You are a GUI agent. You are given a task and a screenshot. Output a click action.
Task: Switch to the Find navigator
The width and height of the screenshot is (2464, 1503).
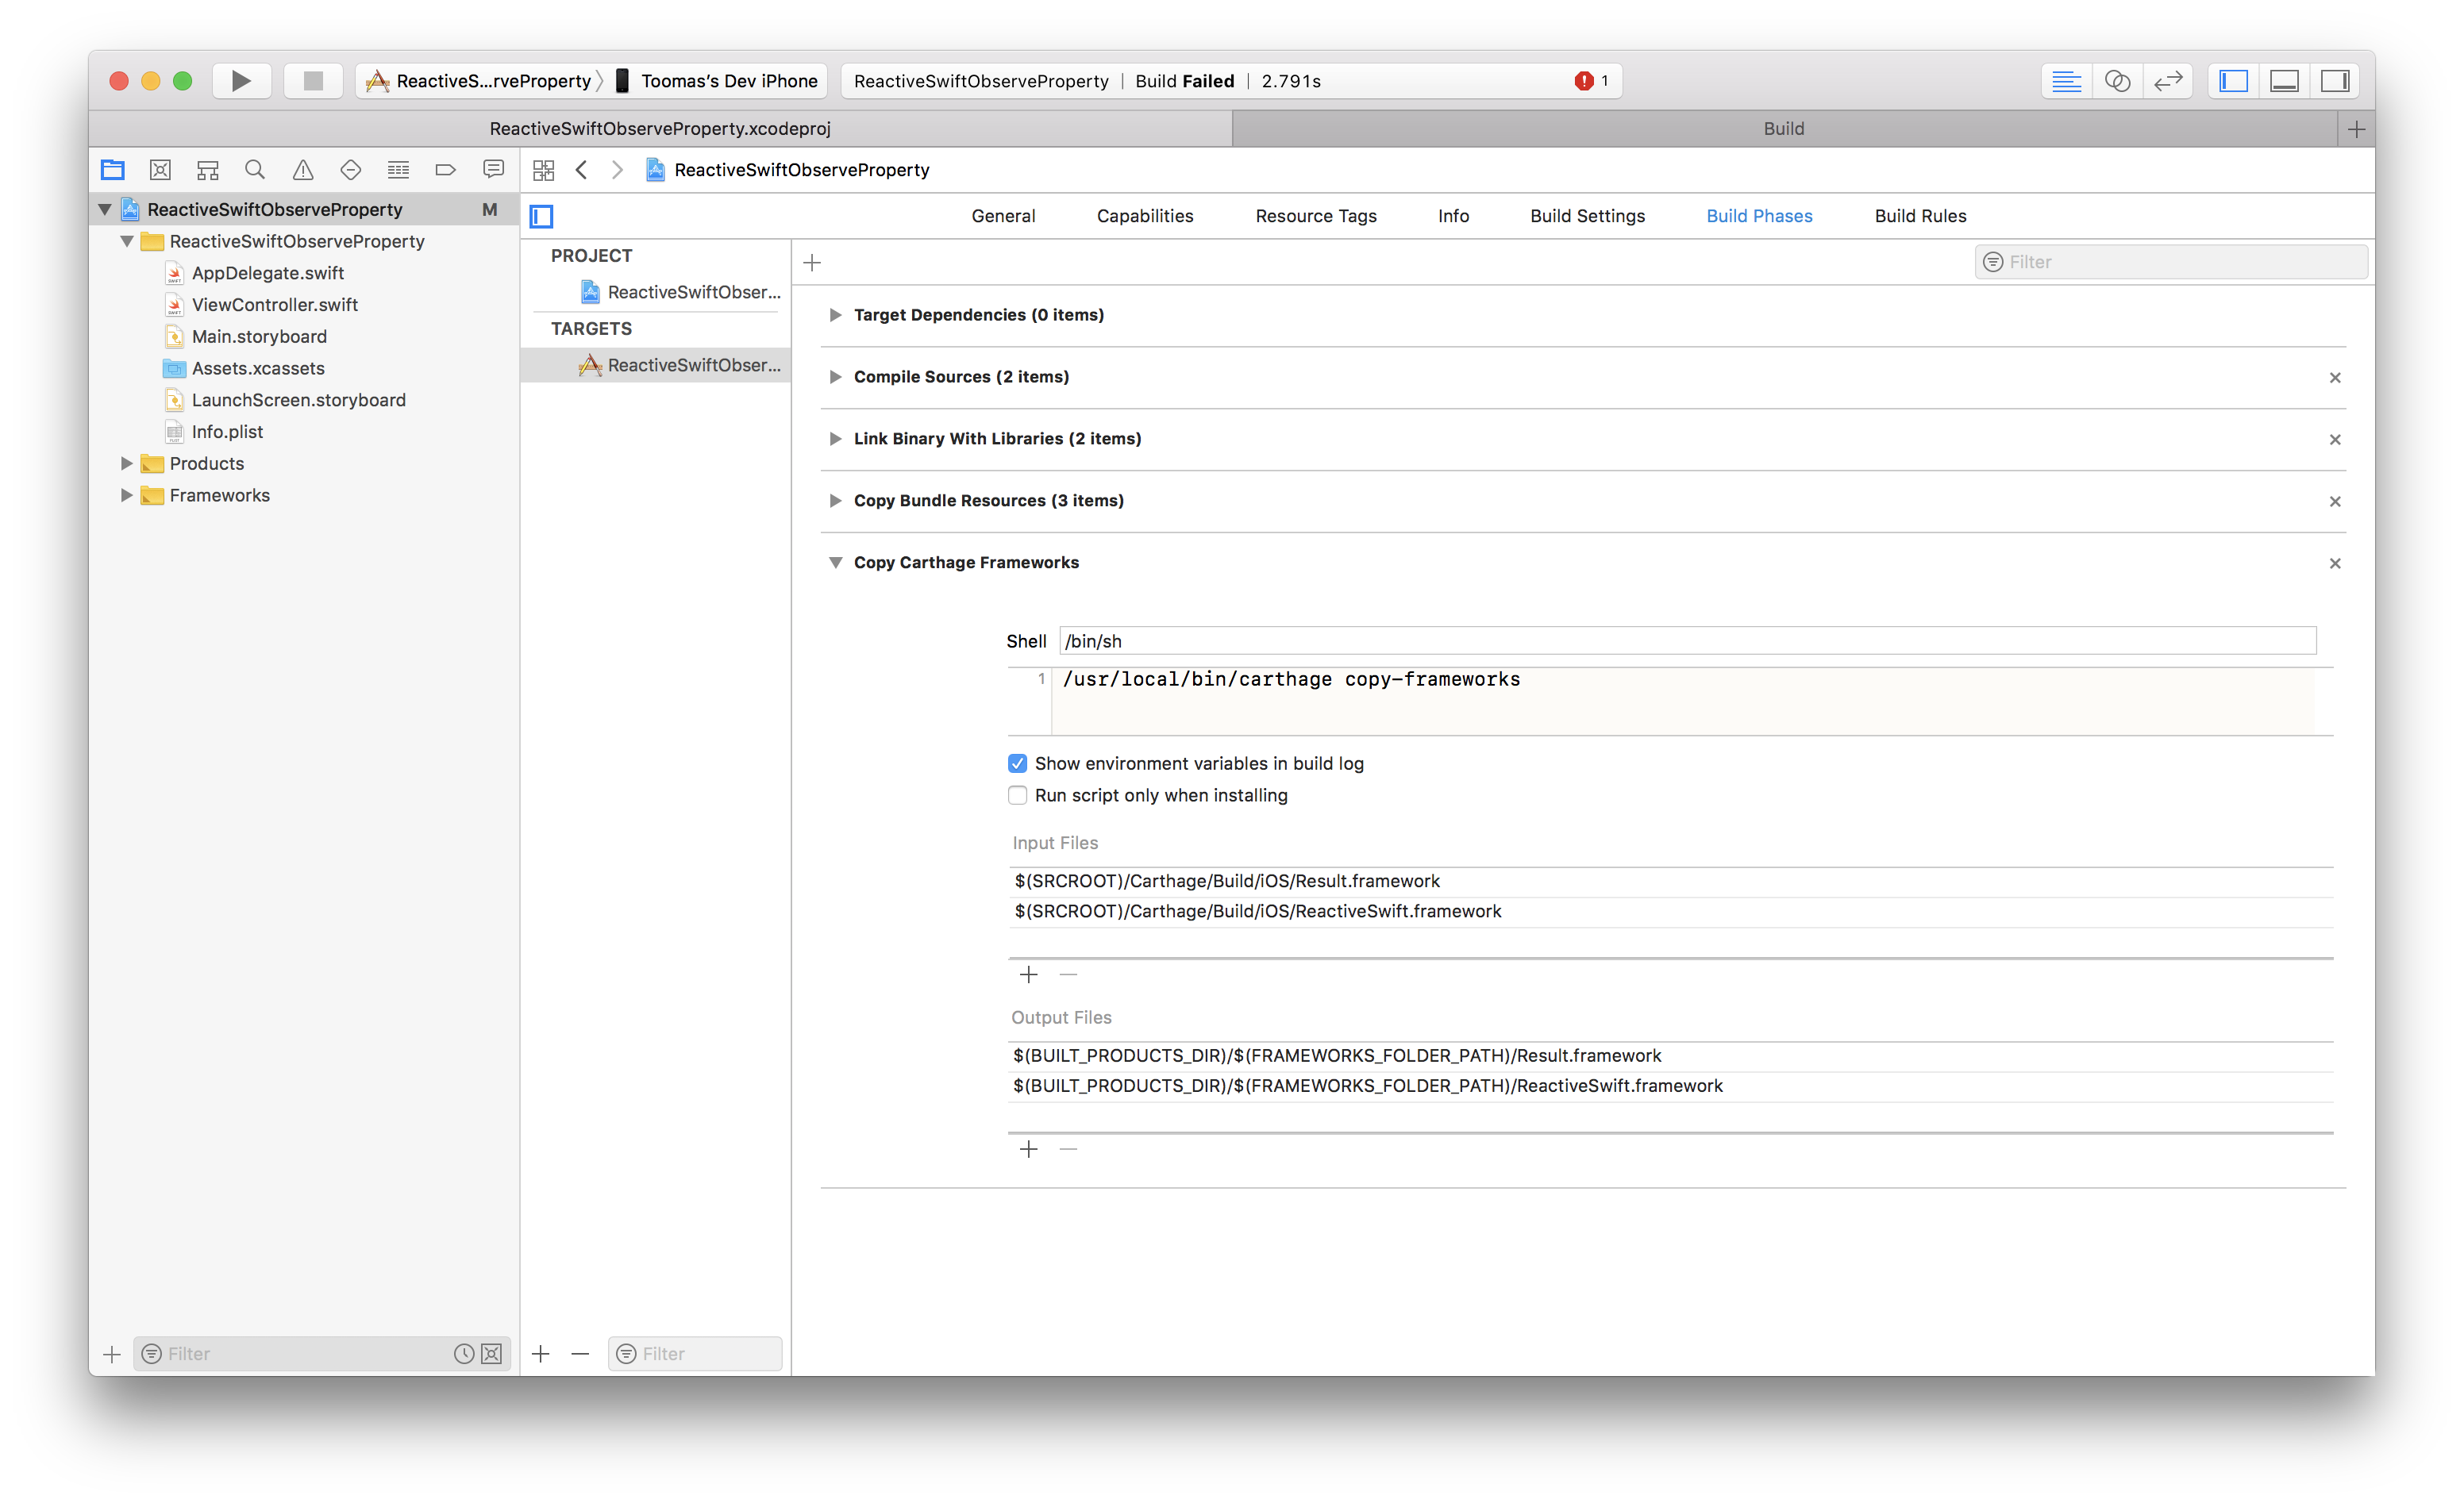click(255, 169)
